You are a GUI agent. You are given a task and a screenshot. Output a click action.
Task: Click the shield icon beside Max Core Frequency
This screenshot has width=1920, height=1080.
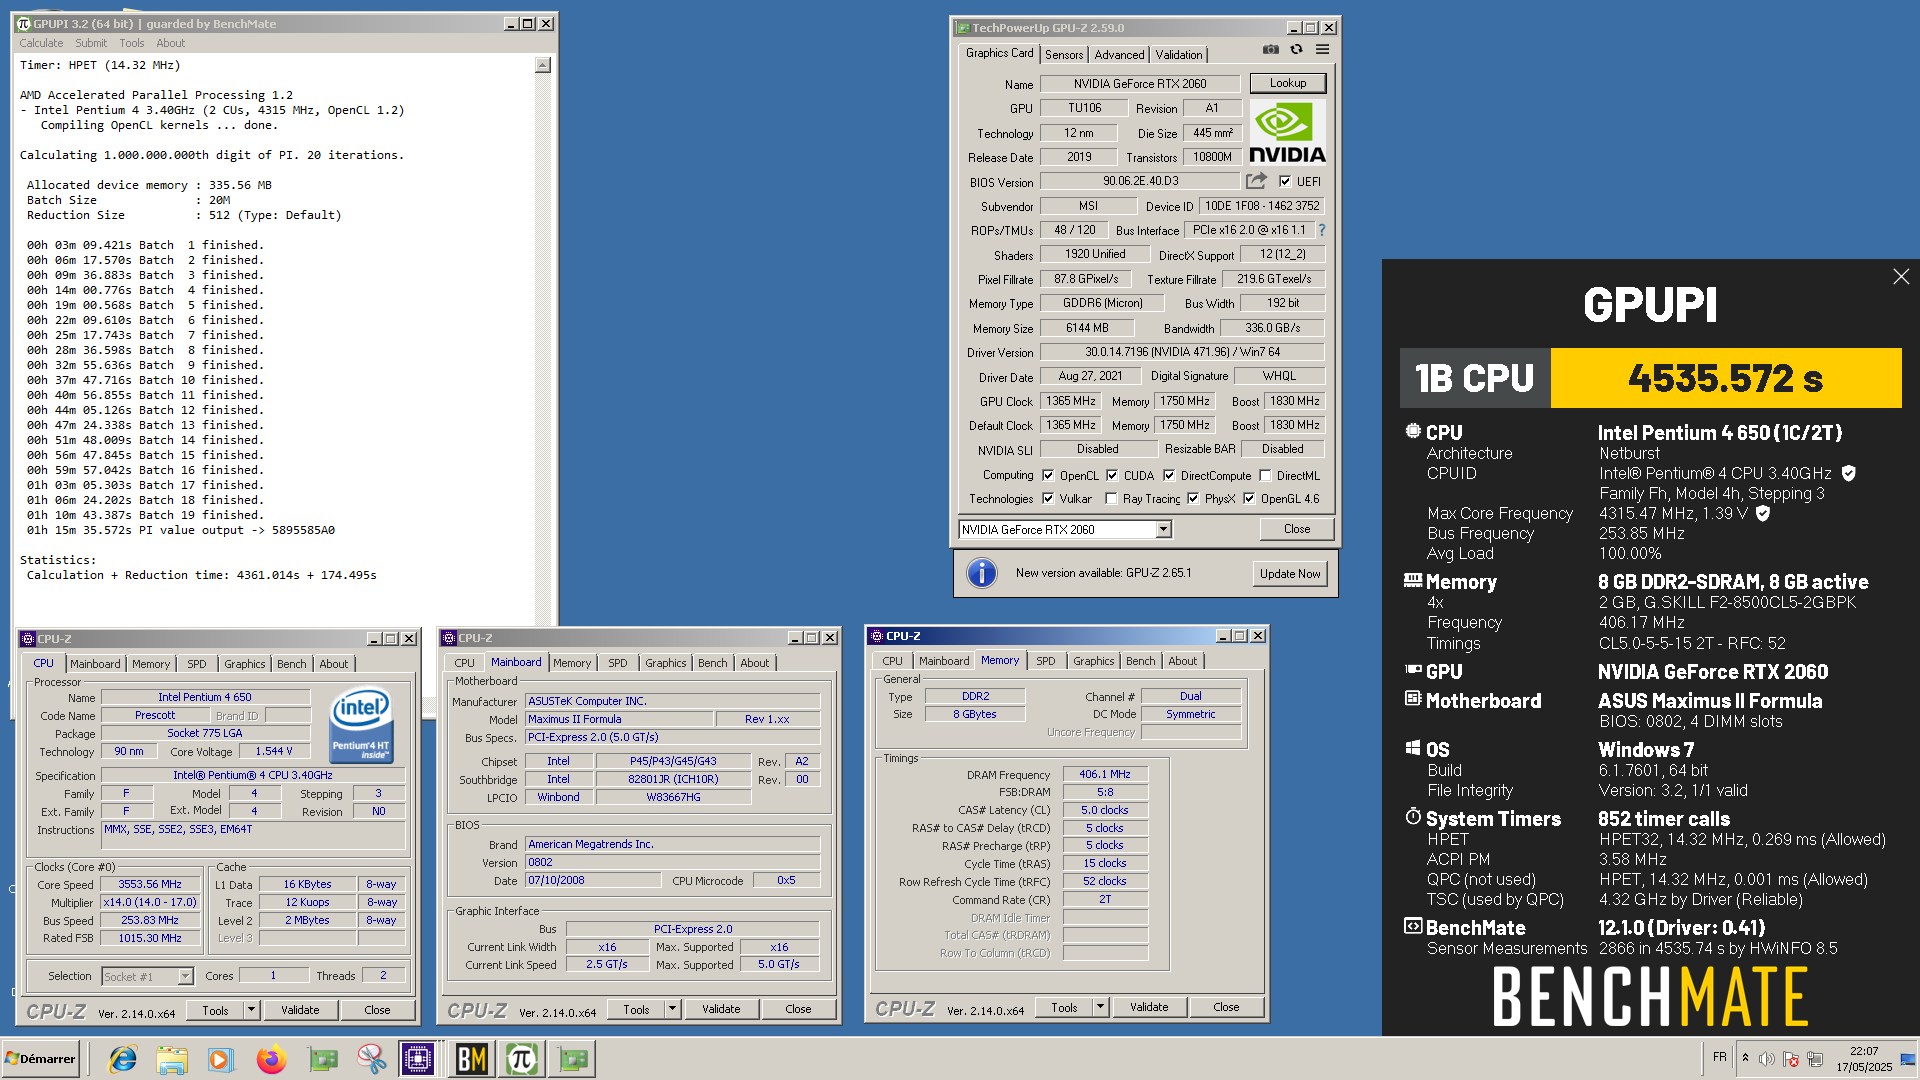[1763, 513]
